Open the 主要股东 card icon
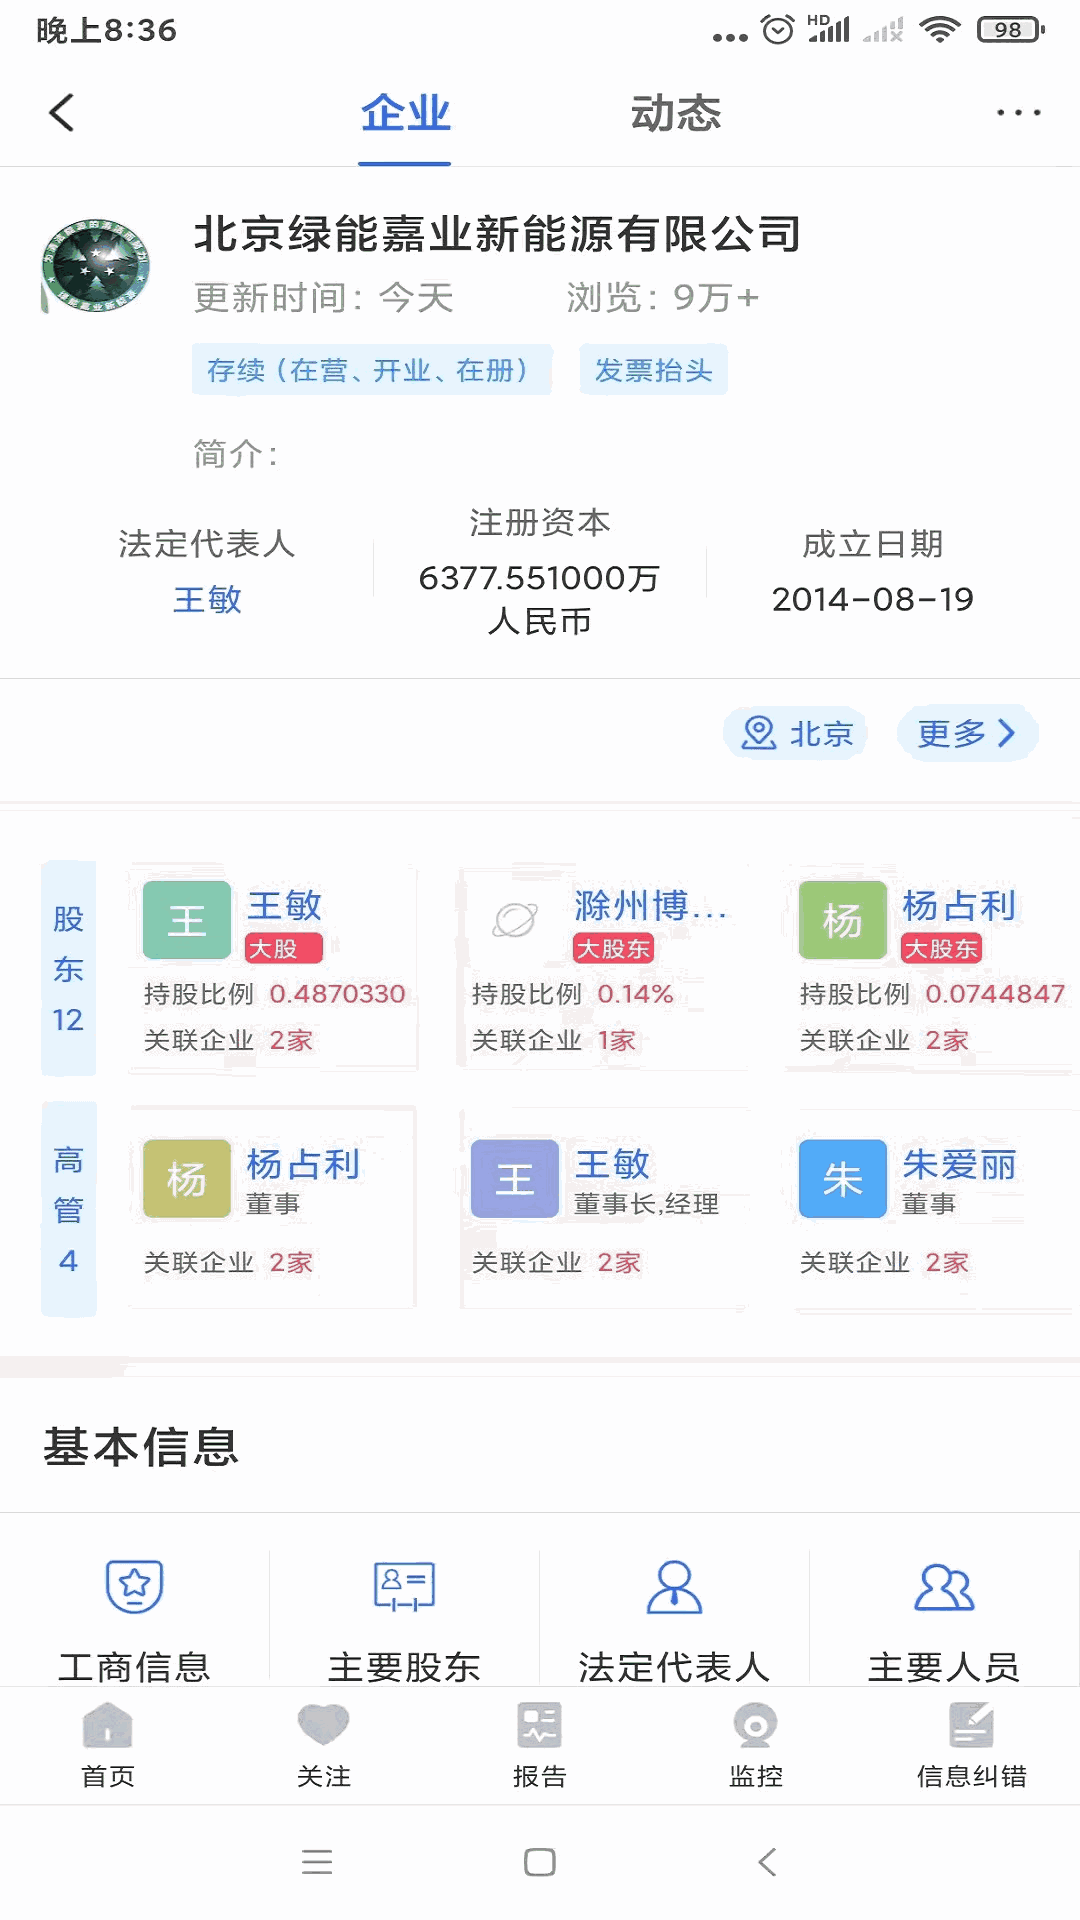This screenshot has height=1920, width=1080. (x=404, y=1586)
